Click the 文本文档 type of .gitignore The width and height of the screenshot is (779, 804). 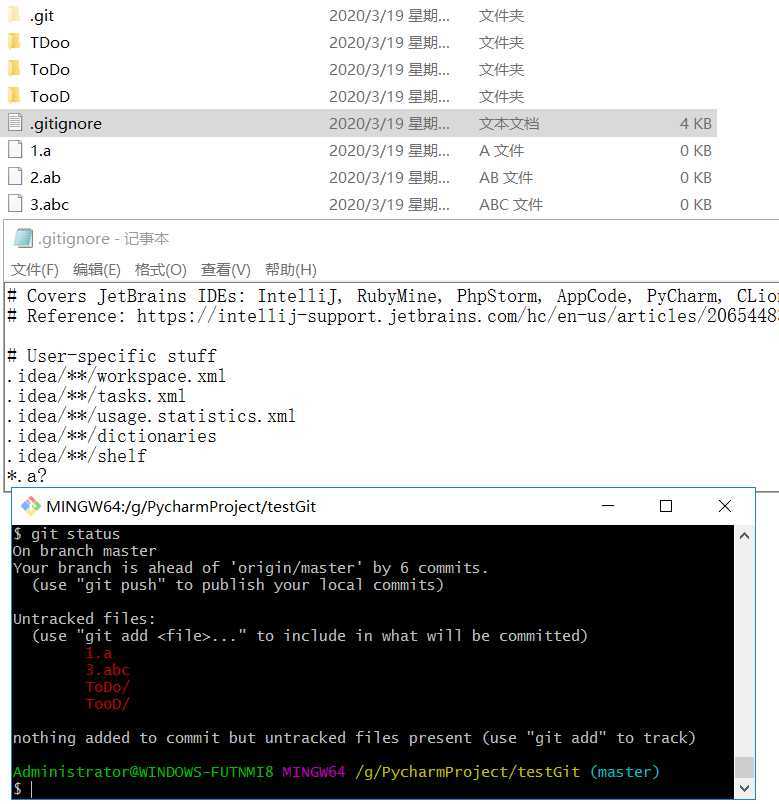509,124
